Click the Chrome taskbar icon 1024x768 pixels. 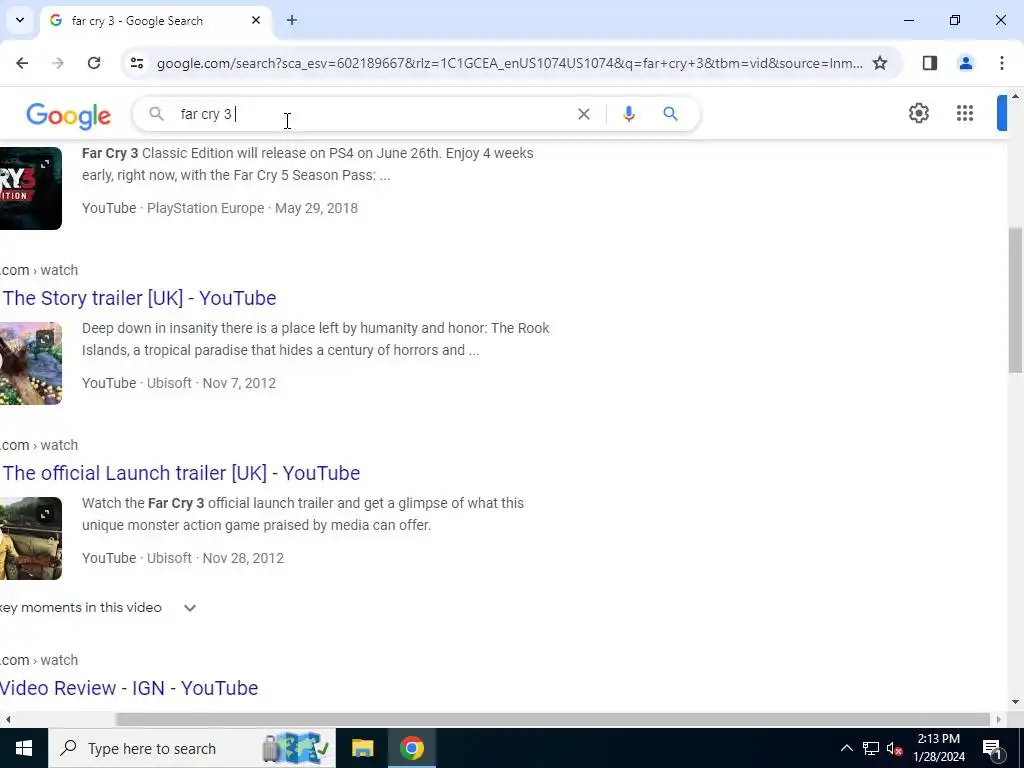click(412, 748)
